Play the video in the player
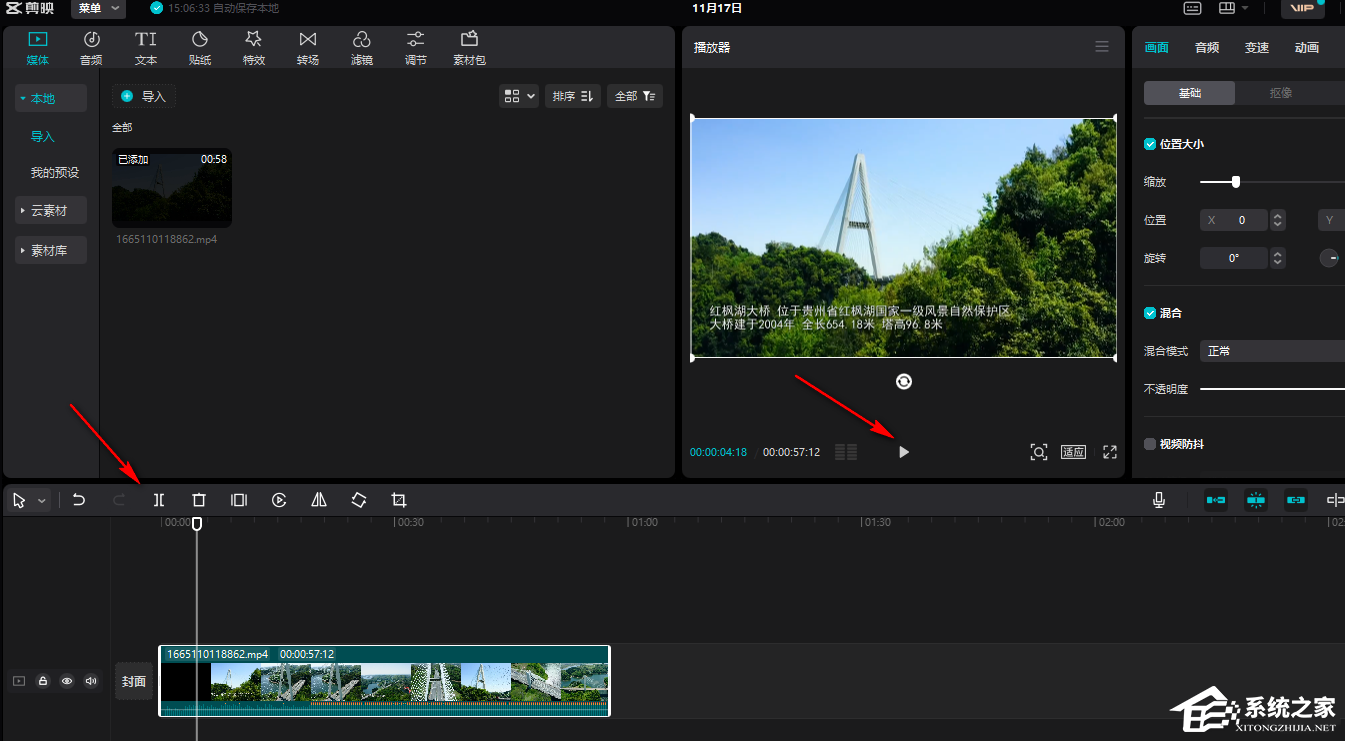This screenshot has width=1345, height=741. (x=904, y=452)
